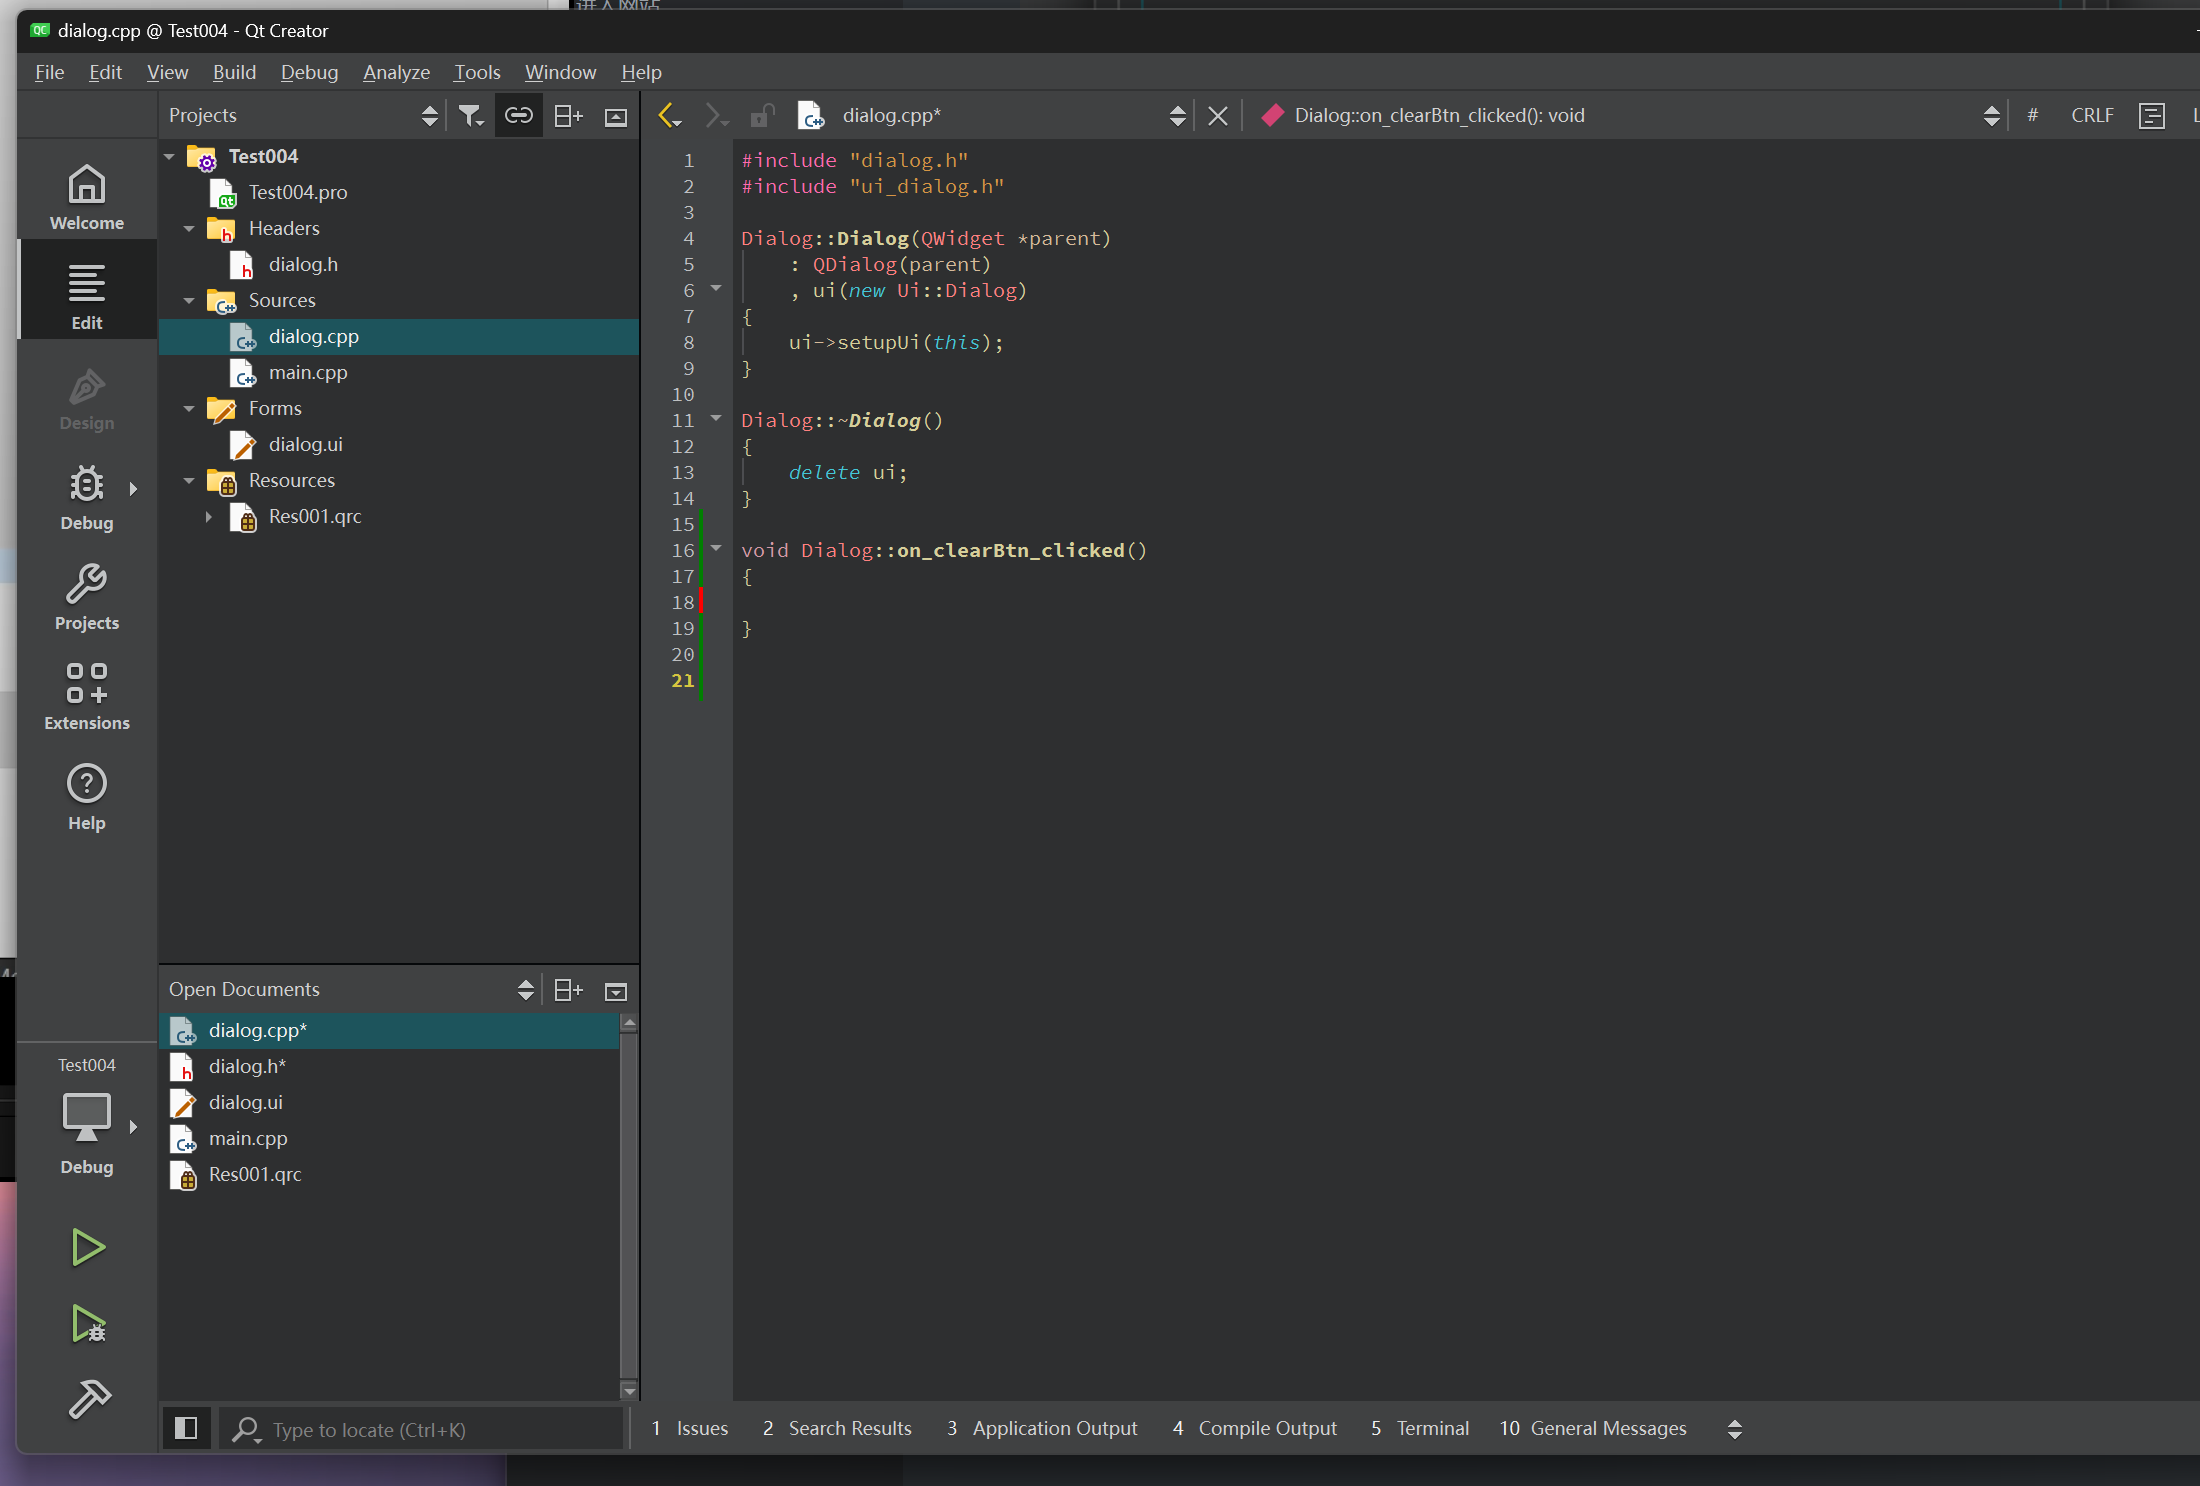
Task: Split the Projects panel view
Action: 568,116
